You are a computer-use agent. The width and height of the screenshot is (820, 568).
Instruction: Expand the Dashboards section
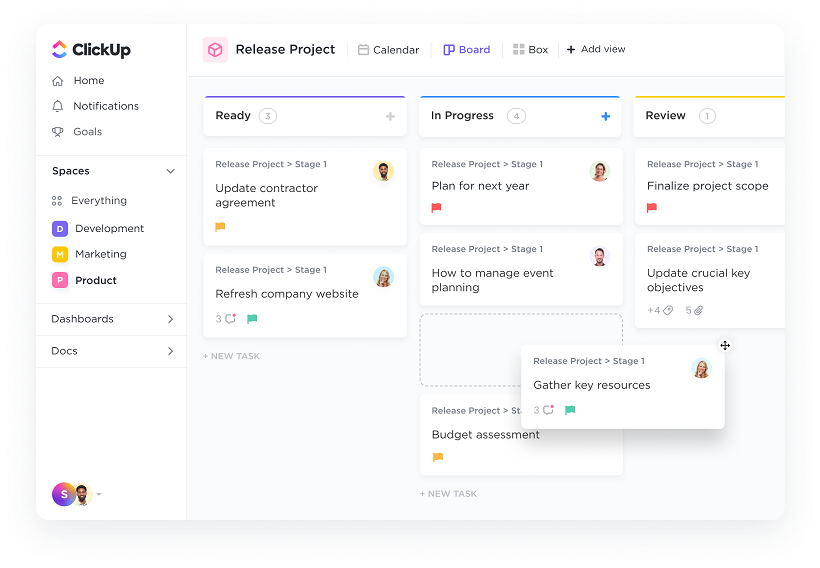pyautogui.click(x=170, y=319)
